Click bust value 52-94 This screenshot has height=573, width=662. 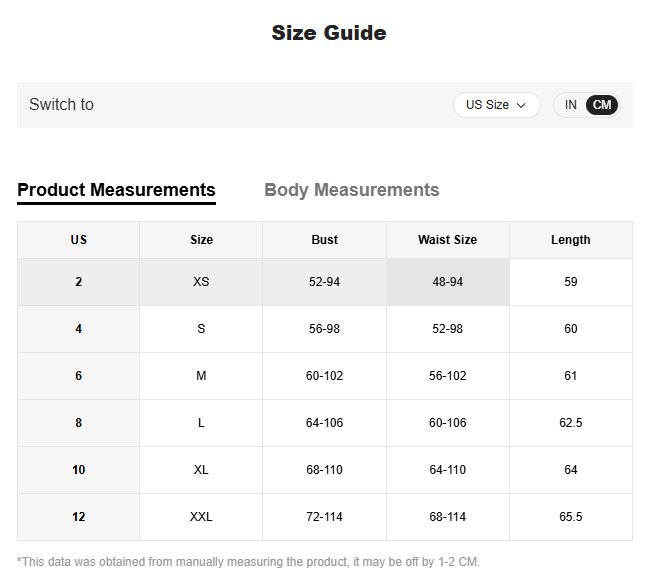point(325,282)
